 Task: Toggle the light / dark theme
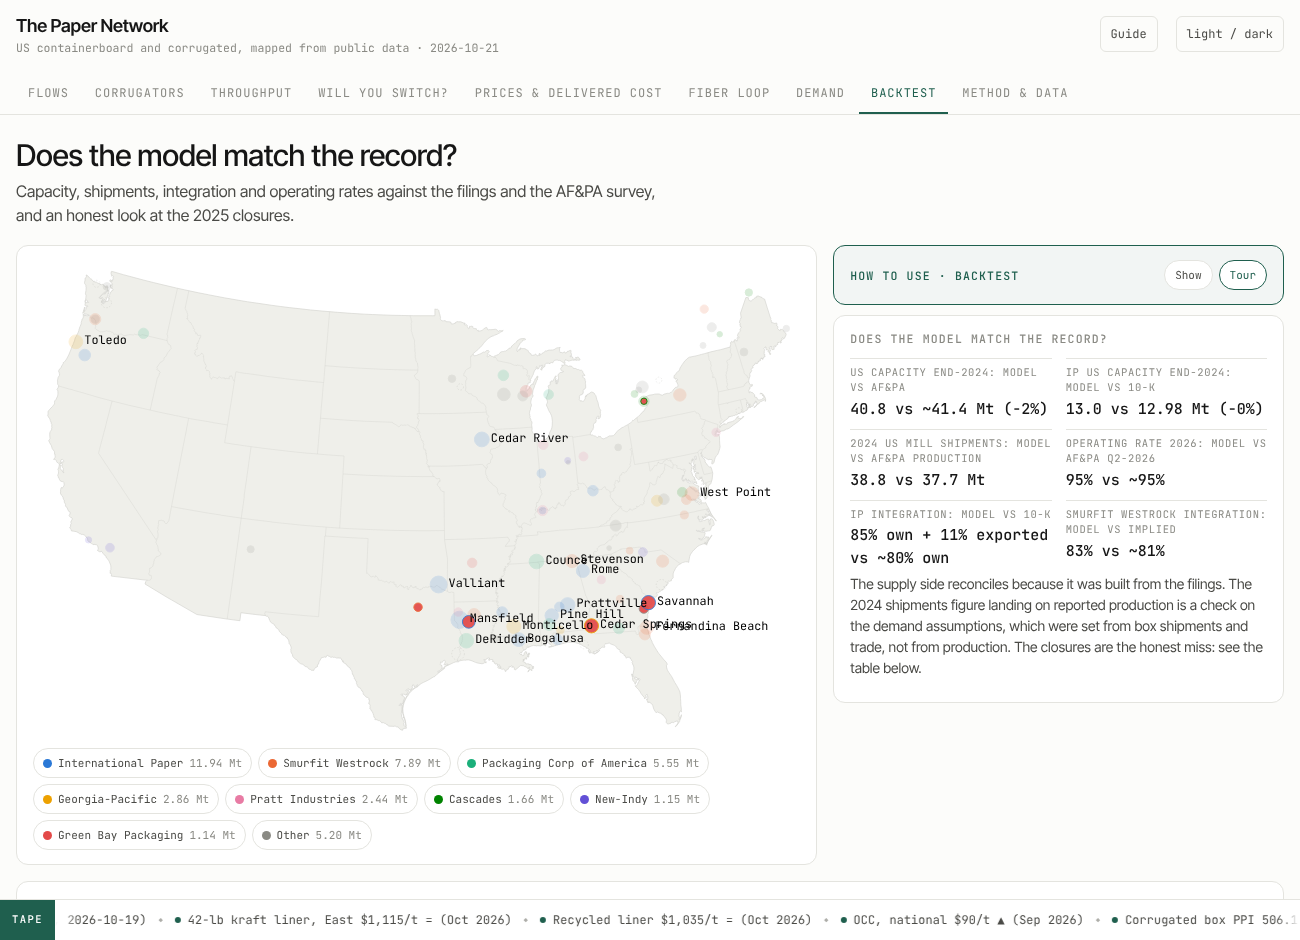(x=1229, y=34)
